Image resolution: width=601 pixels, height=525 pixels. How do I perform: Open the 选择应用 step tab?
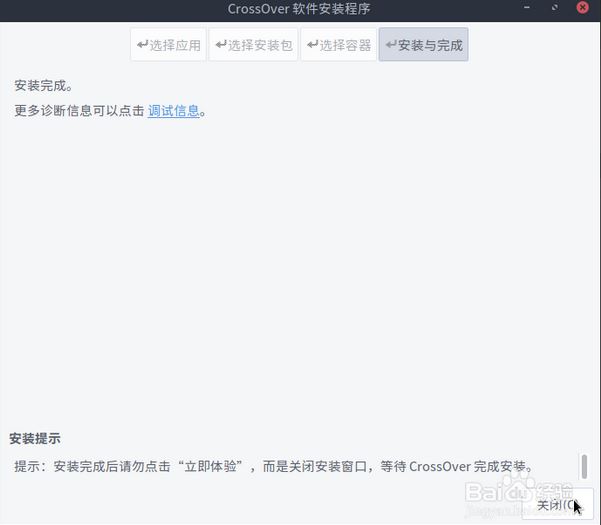pos(168,44)
